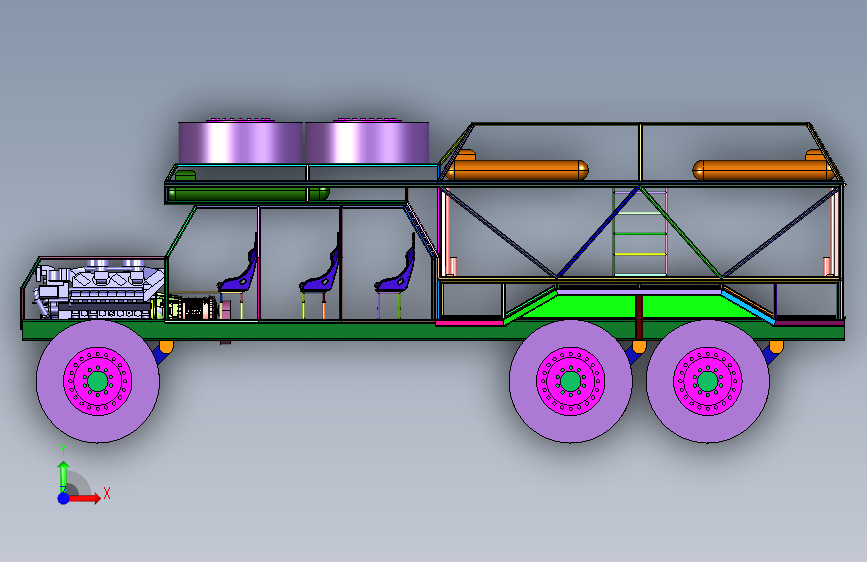The width and height of the screenshot is (867, 562).
Task: Select the right purple cylindrical roof tank
Action: [x=367, y=142]
